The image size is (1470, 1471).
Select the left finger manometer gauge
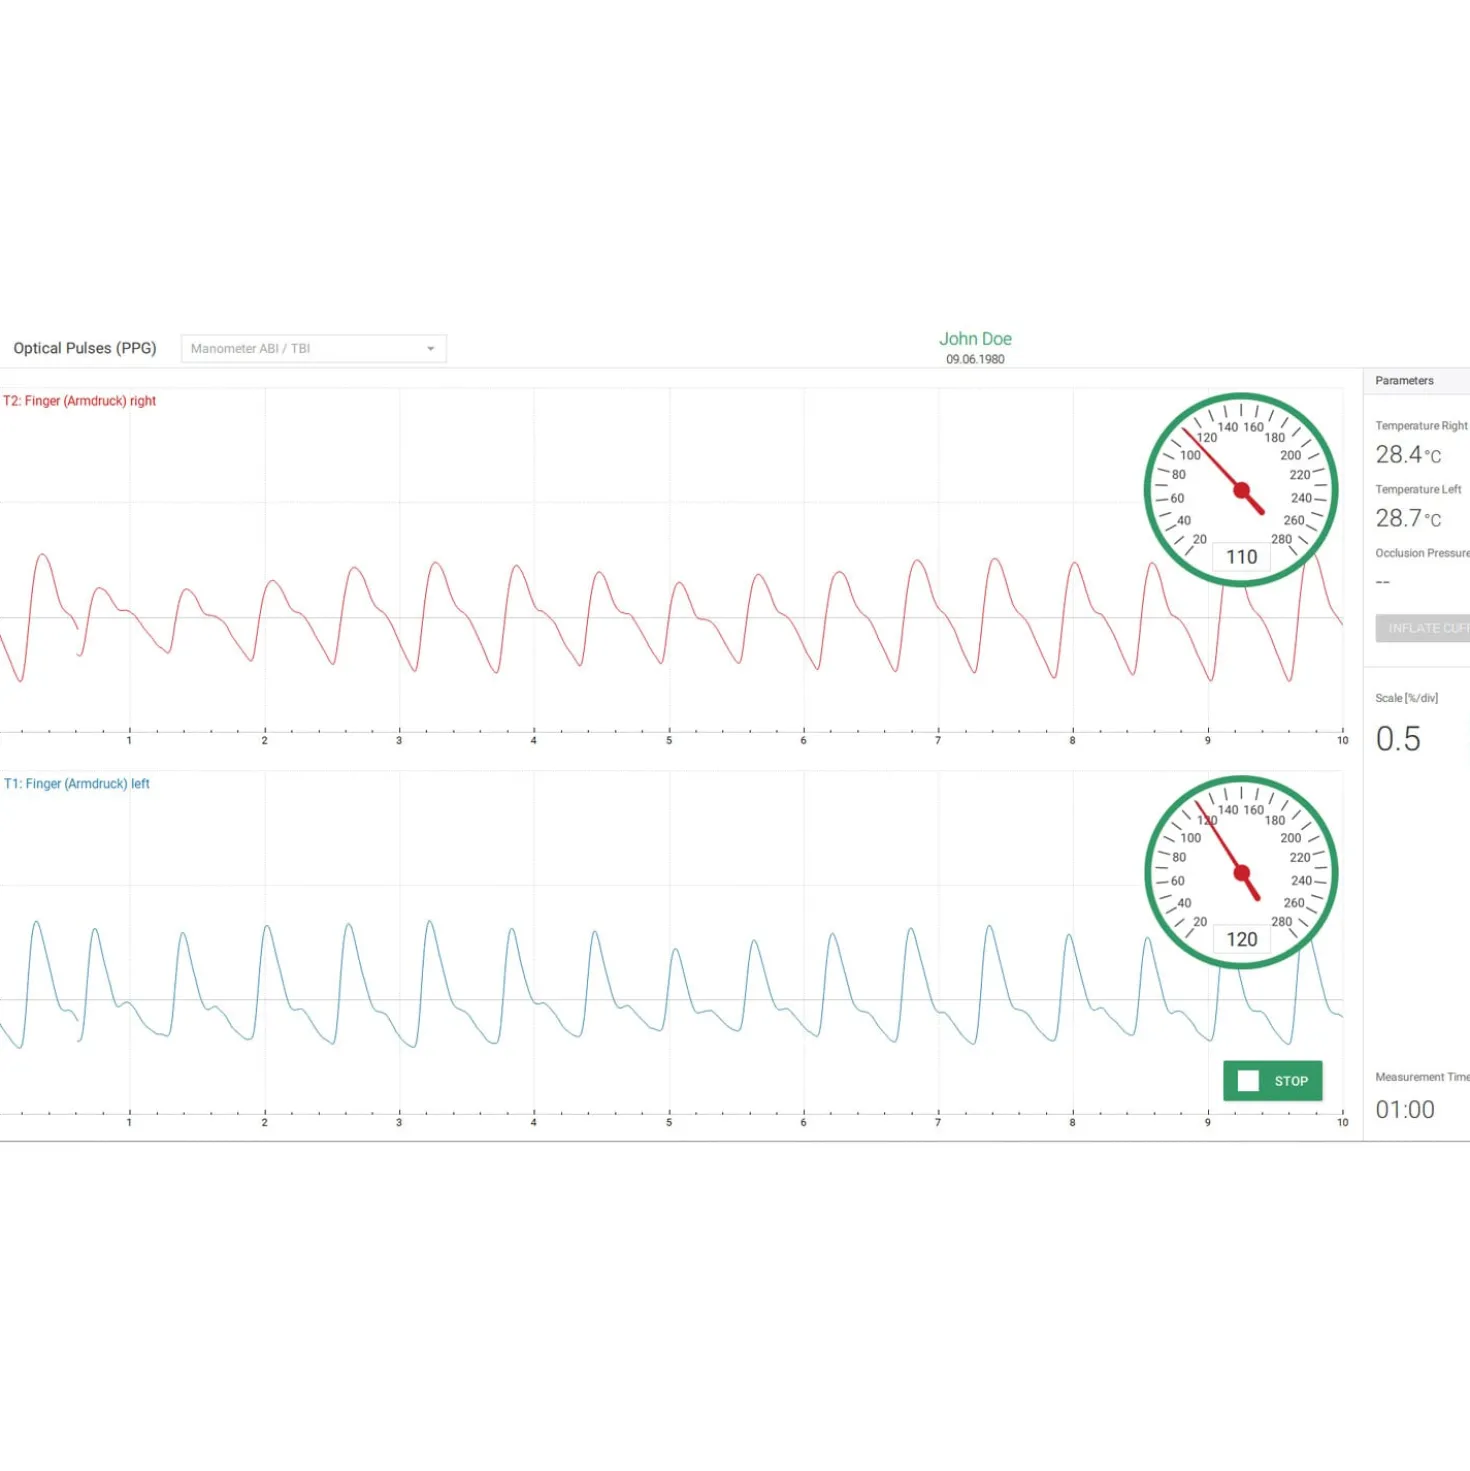point(1241,873)
